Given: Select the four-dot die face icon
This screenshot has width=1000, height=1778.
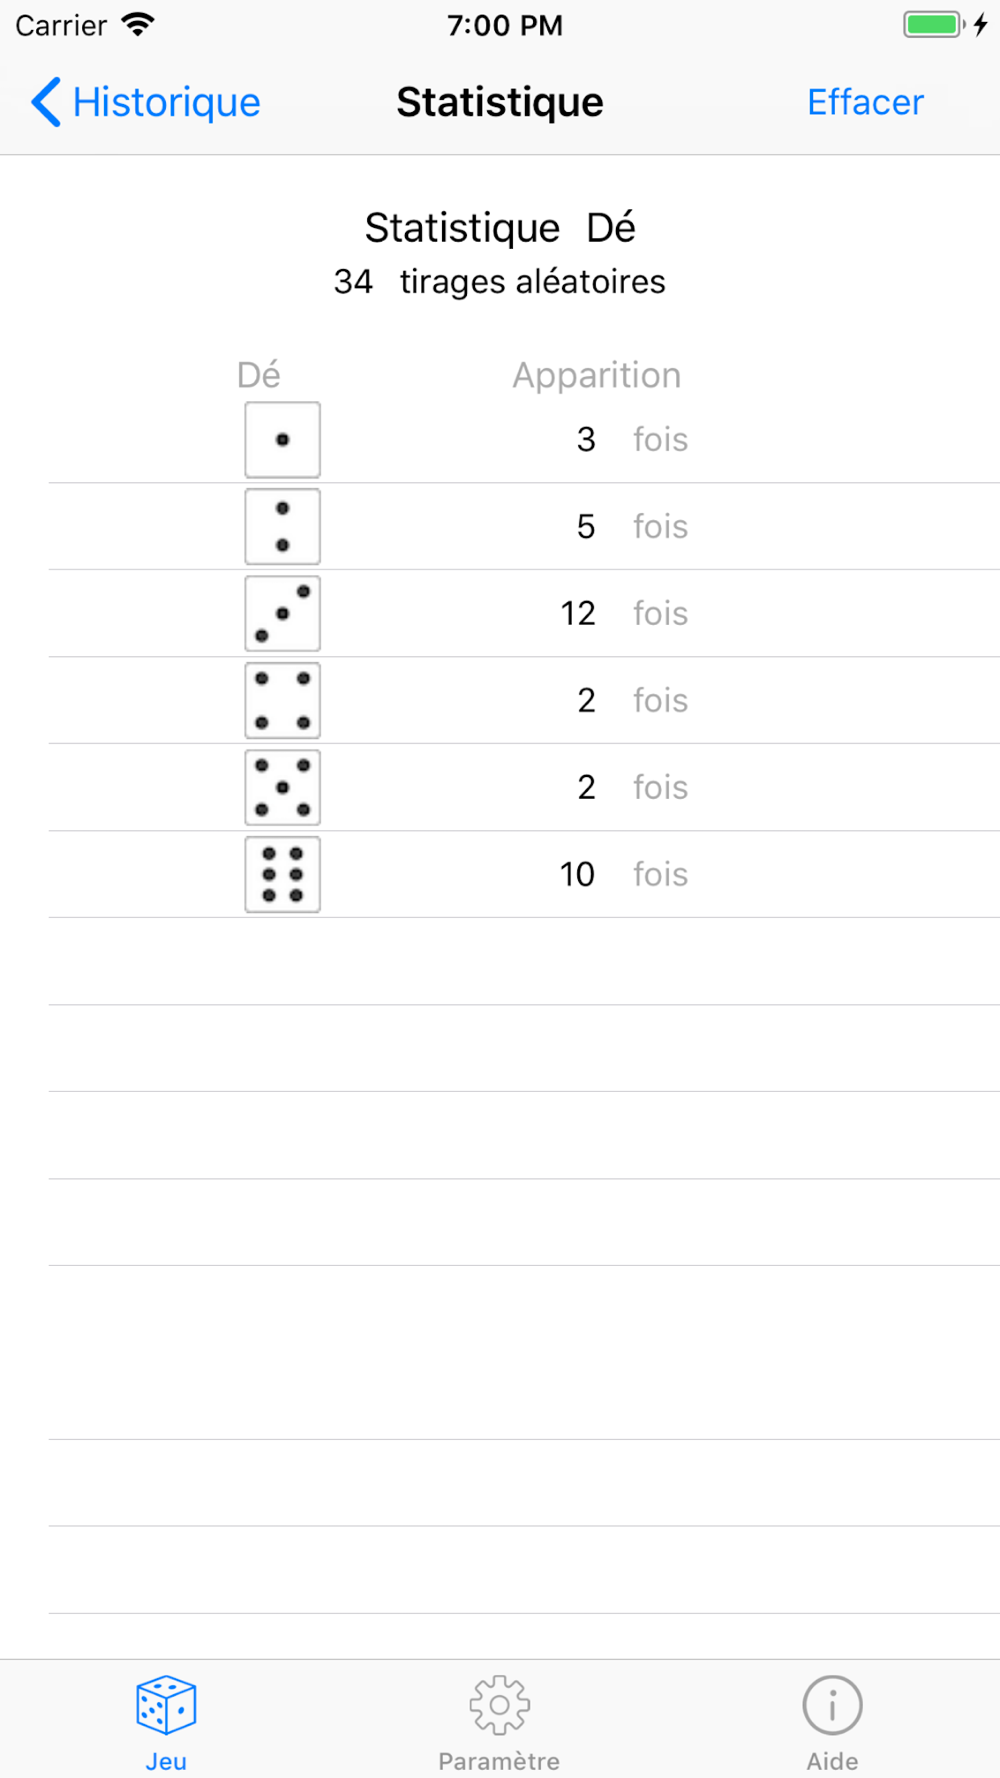Looking at the screenshot, I should pos(283,701).
